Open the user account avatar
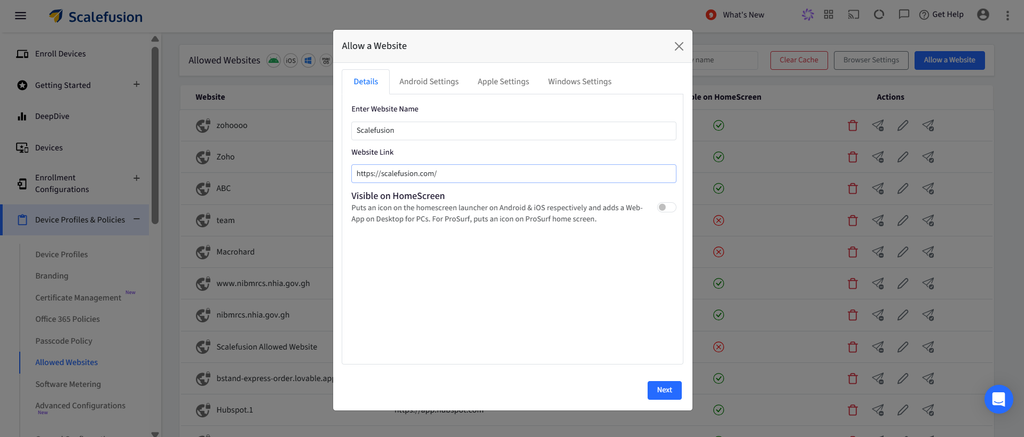 coord(983,14)
